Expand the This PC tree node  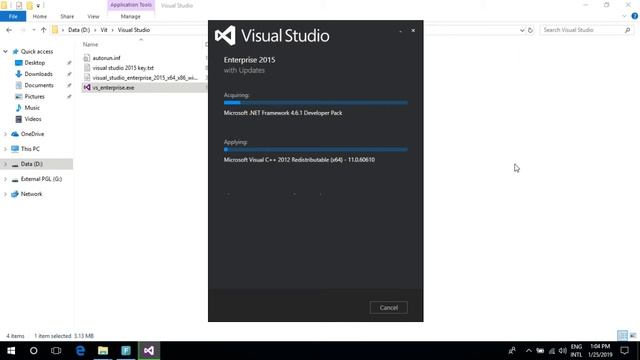click(5, 149)
